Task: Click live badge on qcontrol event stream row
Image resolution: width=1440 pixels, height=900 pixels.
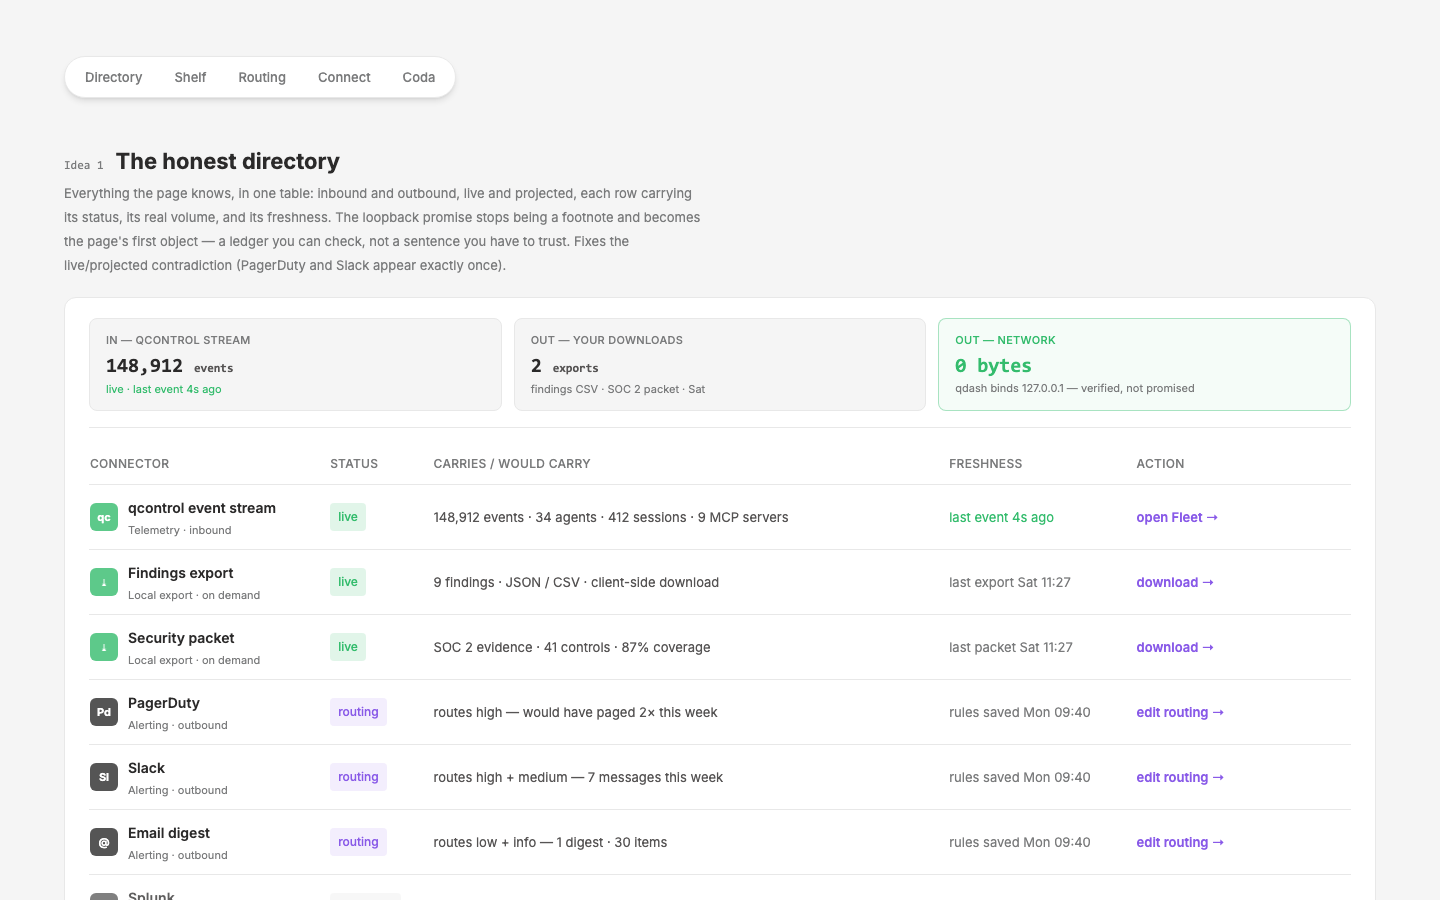Action: [348, 517]
